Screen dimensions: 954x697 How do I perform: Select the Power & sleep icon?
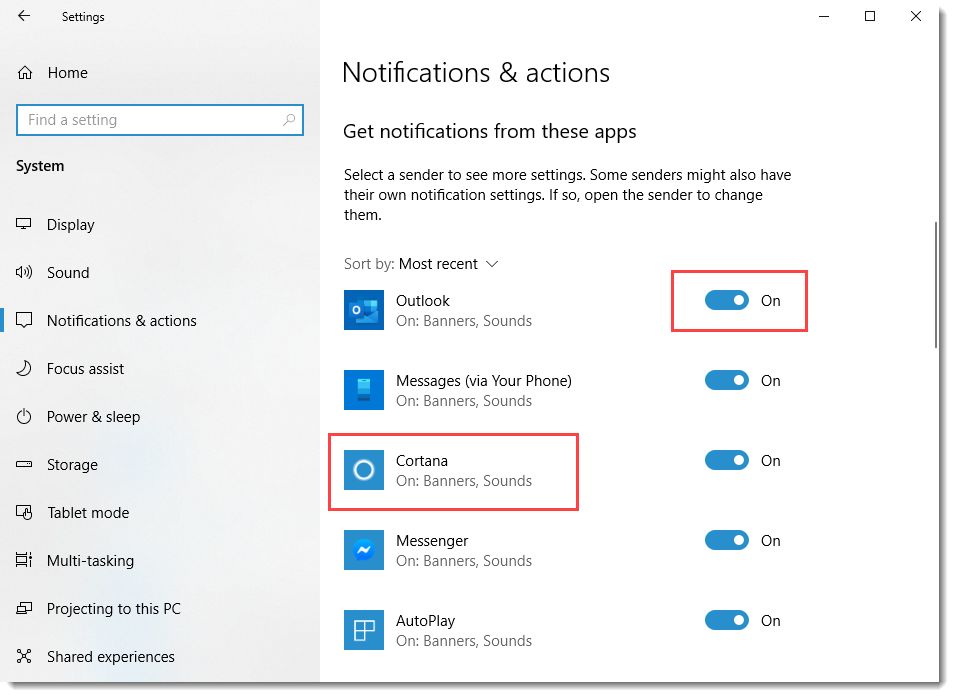coord(23,416)
